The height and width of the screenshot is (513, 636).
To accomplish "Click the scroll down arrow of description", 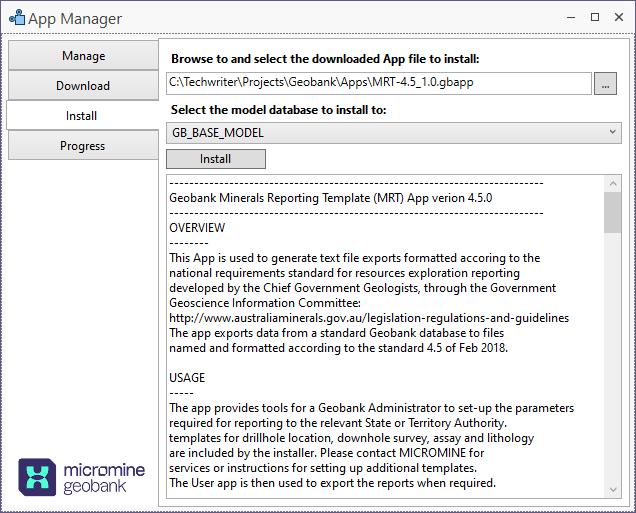I will (612, 489).
